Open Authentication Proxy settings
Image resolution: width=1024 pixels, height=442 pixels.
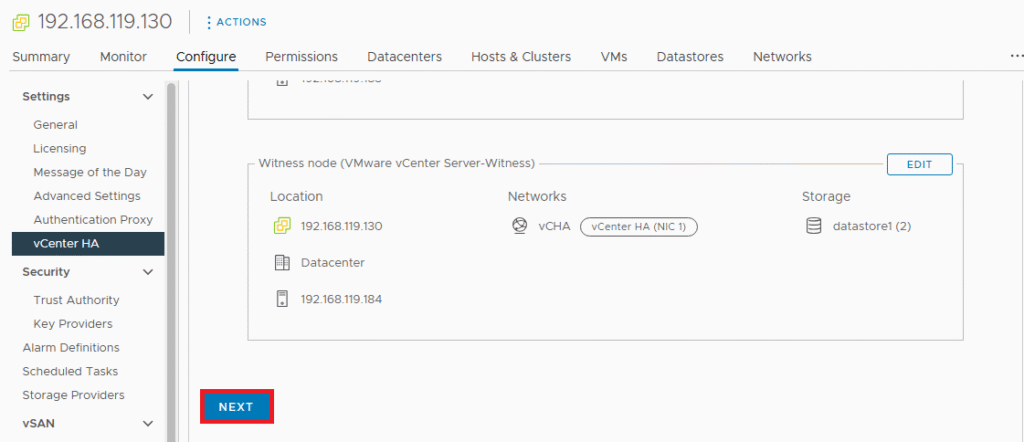[x=93, y=220]
